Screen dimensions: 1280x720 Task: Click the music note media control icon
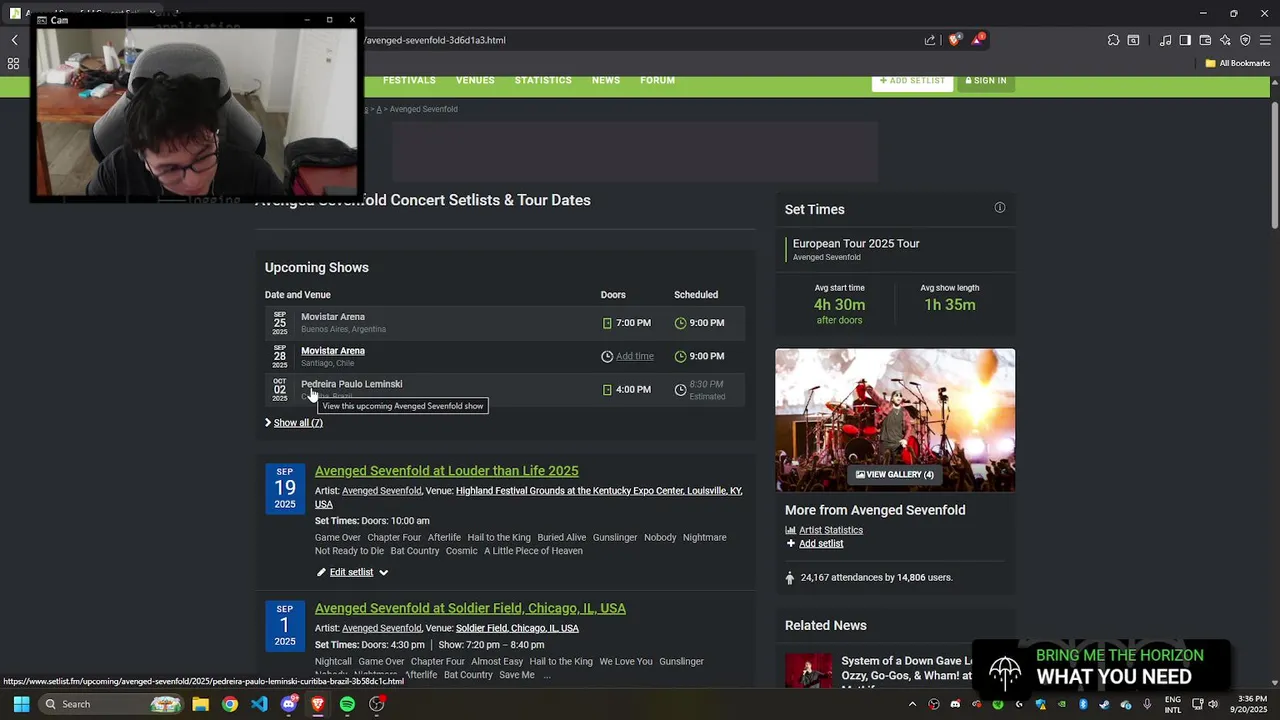[1165, 40]
